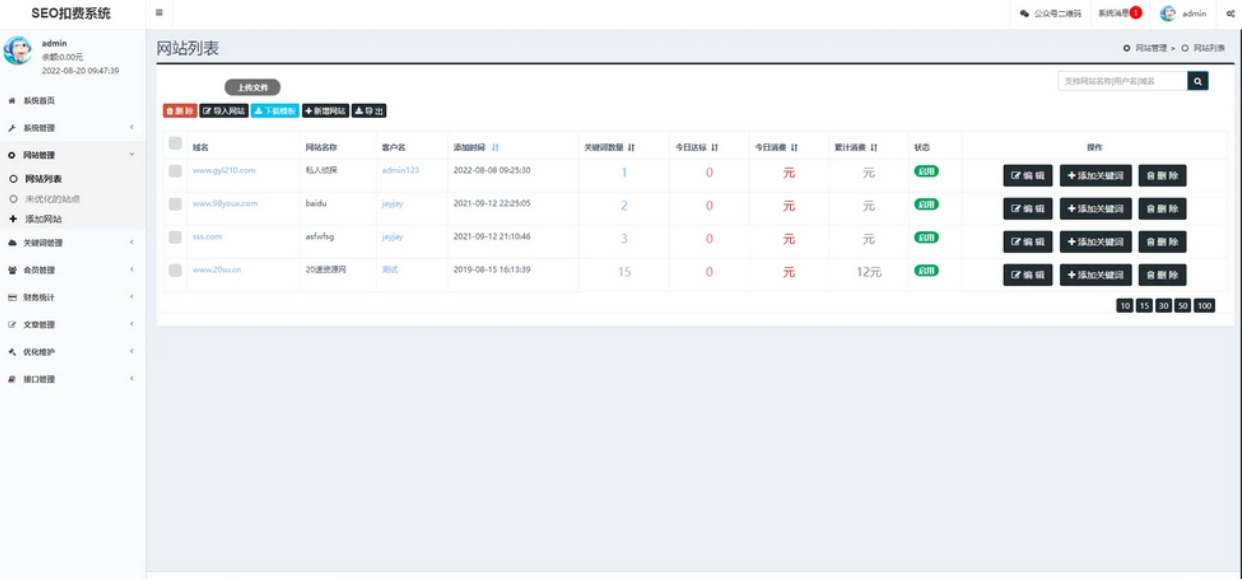Check the row checkbox for www.gyl210.com
The image size is (1242, 579).
click(x=175, y=171)
